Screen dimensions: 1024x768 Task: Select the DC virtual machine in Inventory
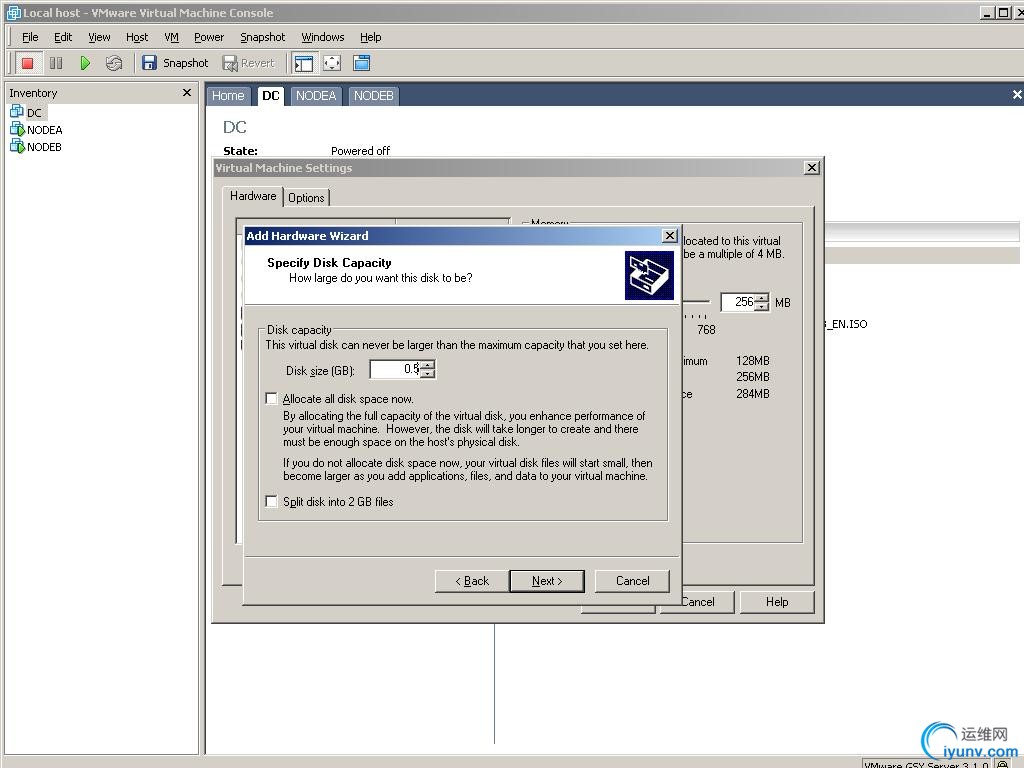[27, 112]
